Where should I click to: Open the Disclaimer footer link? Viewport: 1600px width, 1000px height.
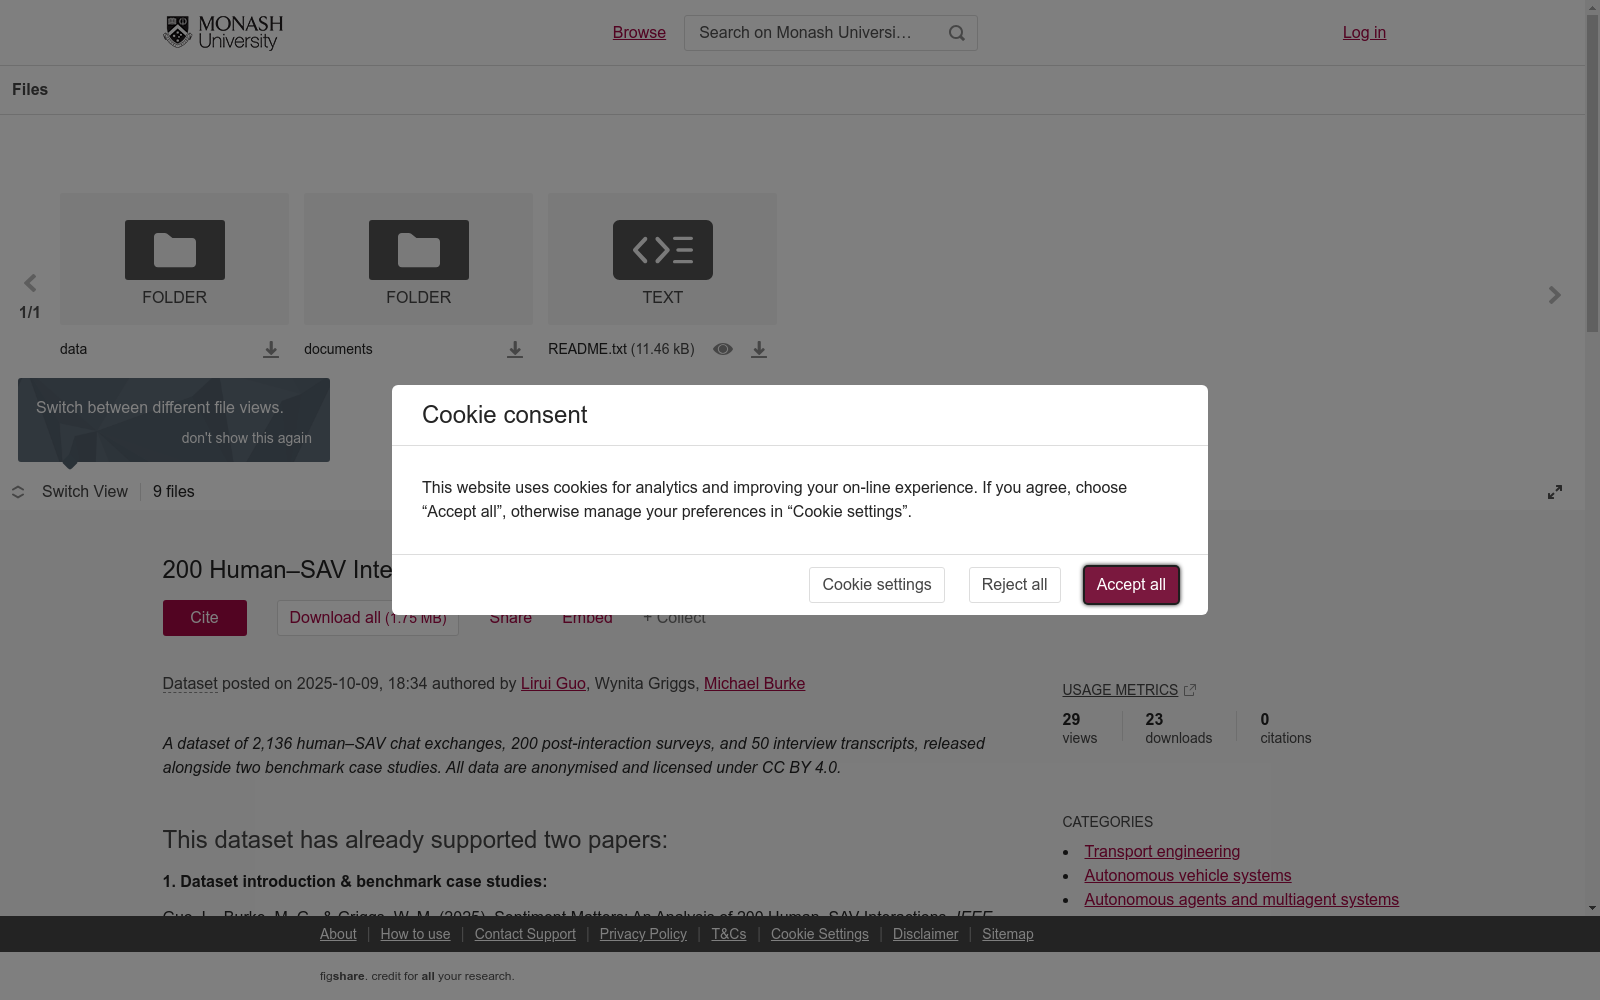[x=925, y=934]
